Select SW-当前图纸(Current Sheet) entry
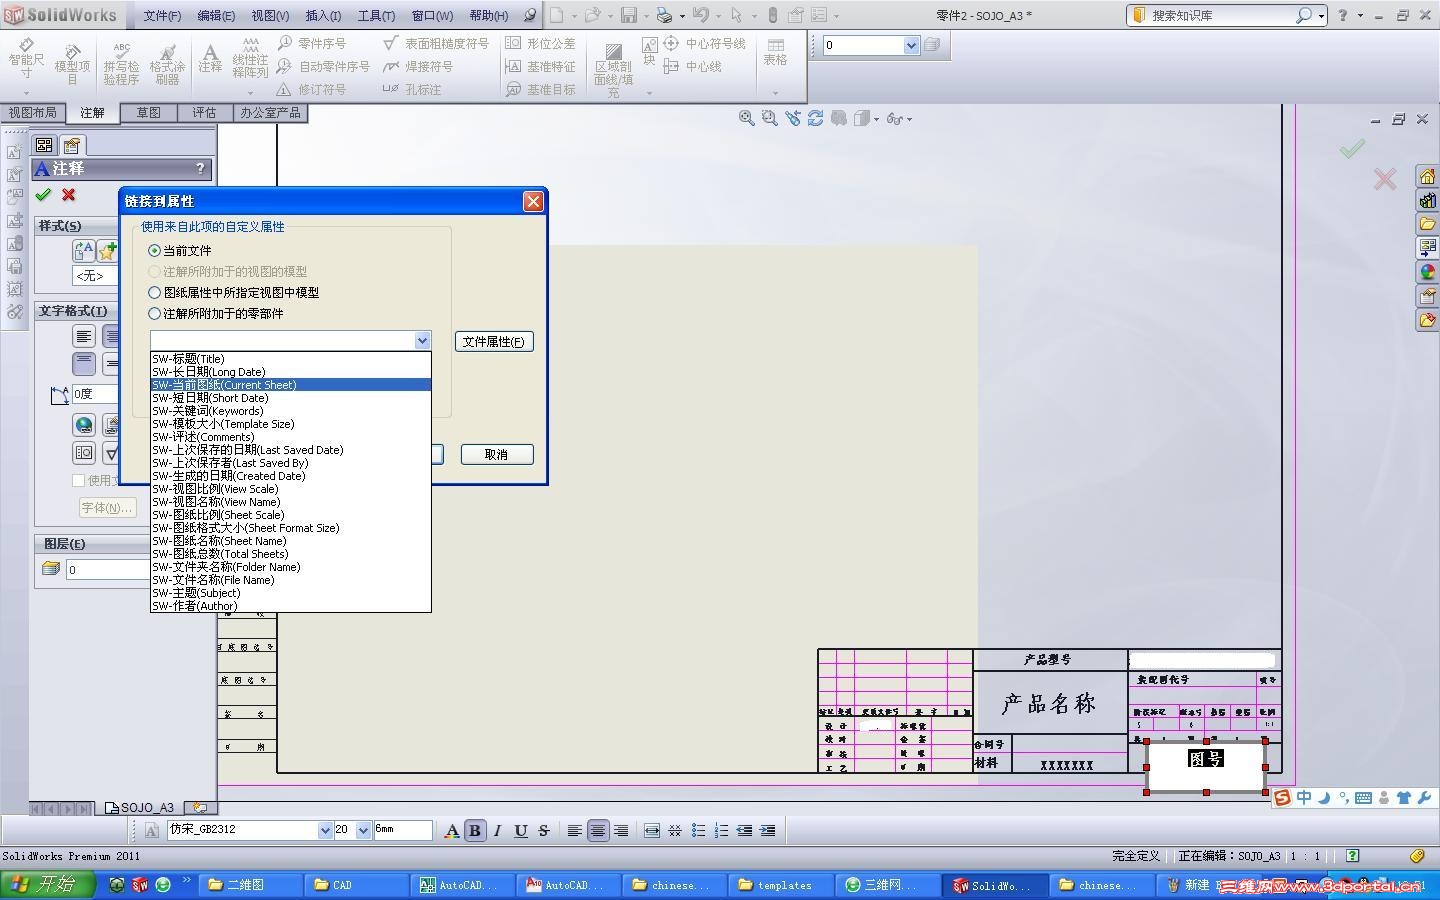The width and height of the screenshot is (1440, 900). pos(291,385)
